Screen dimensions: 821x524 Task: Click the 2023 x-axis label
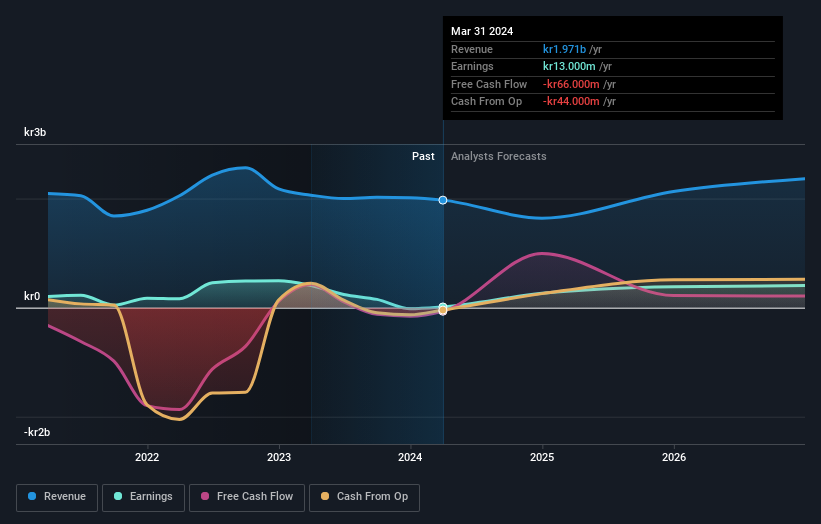(279, 457)
